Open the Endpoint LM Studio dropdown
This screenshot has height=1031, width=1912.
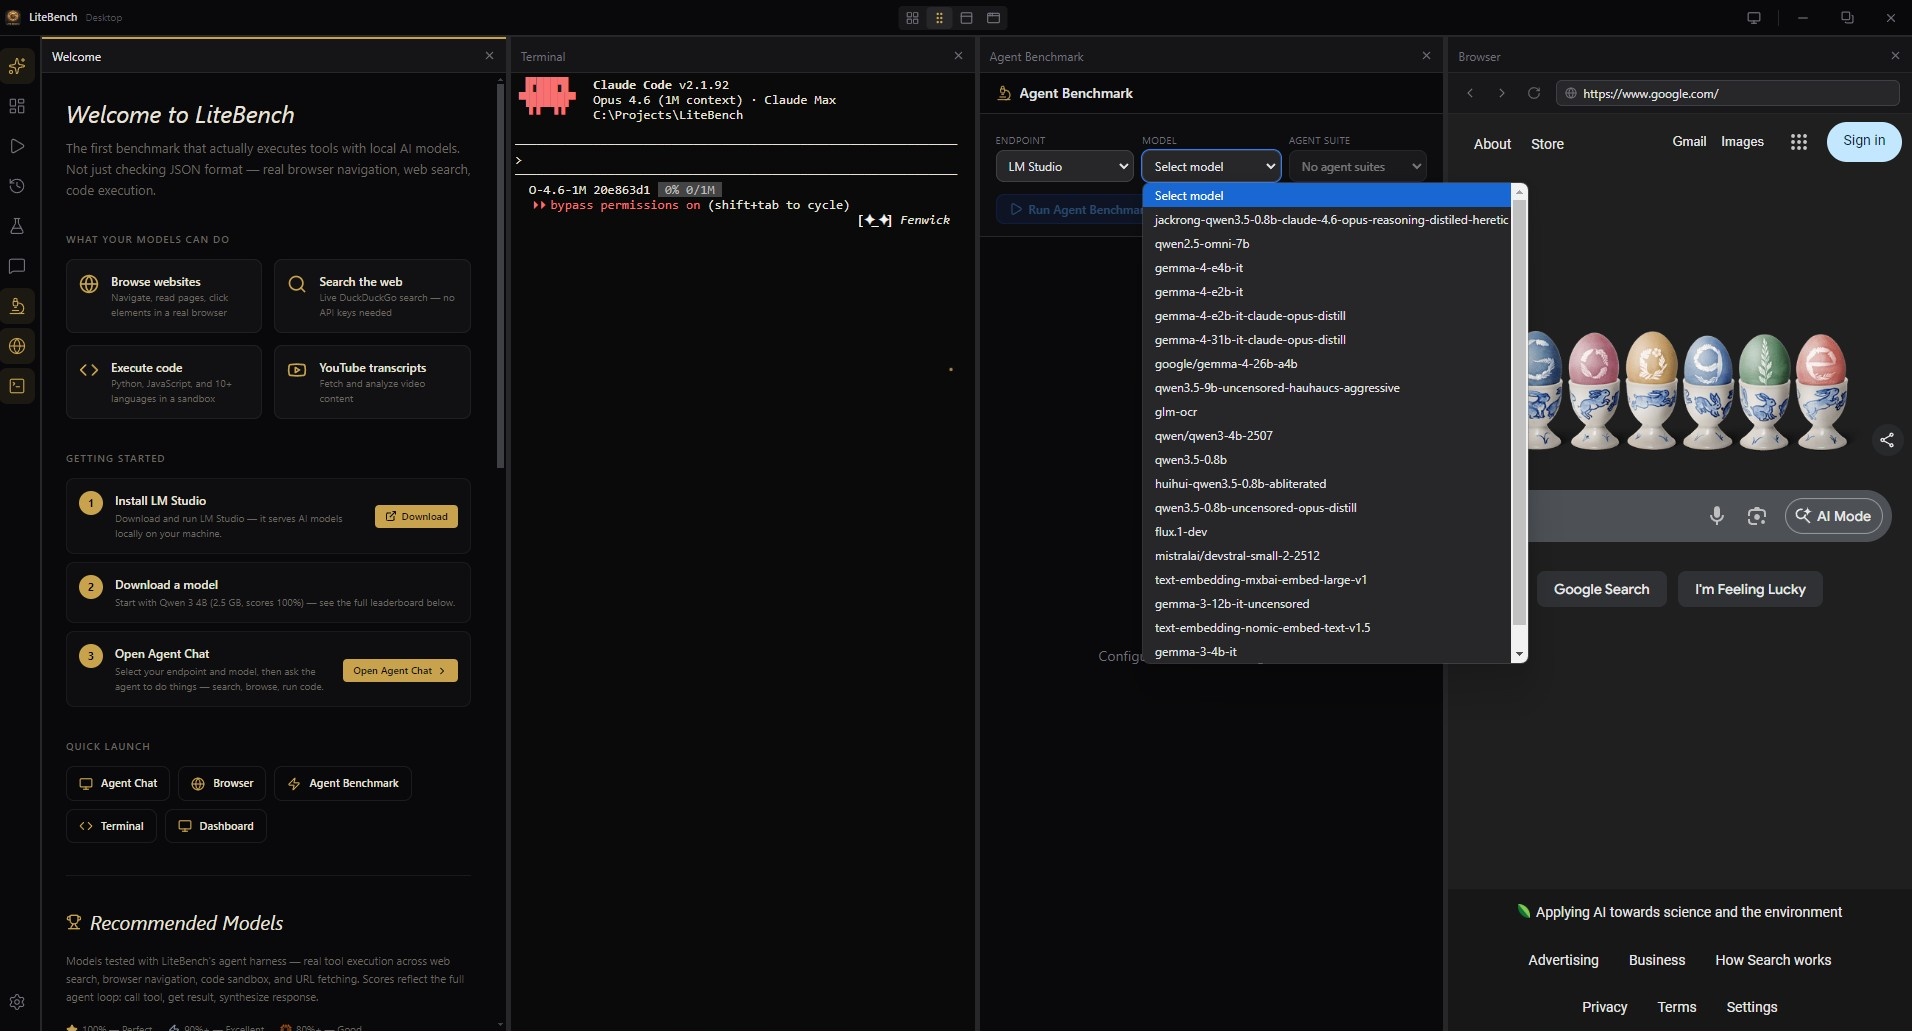point(1064,166)
